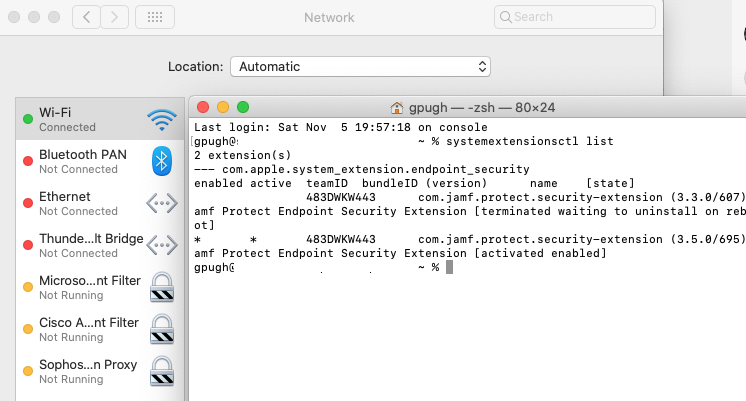Go back with the left chevron button
The height and width of the screenshot is (401, 746).
pos(86,18)
